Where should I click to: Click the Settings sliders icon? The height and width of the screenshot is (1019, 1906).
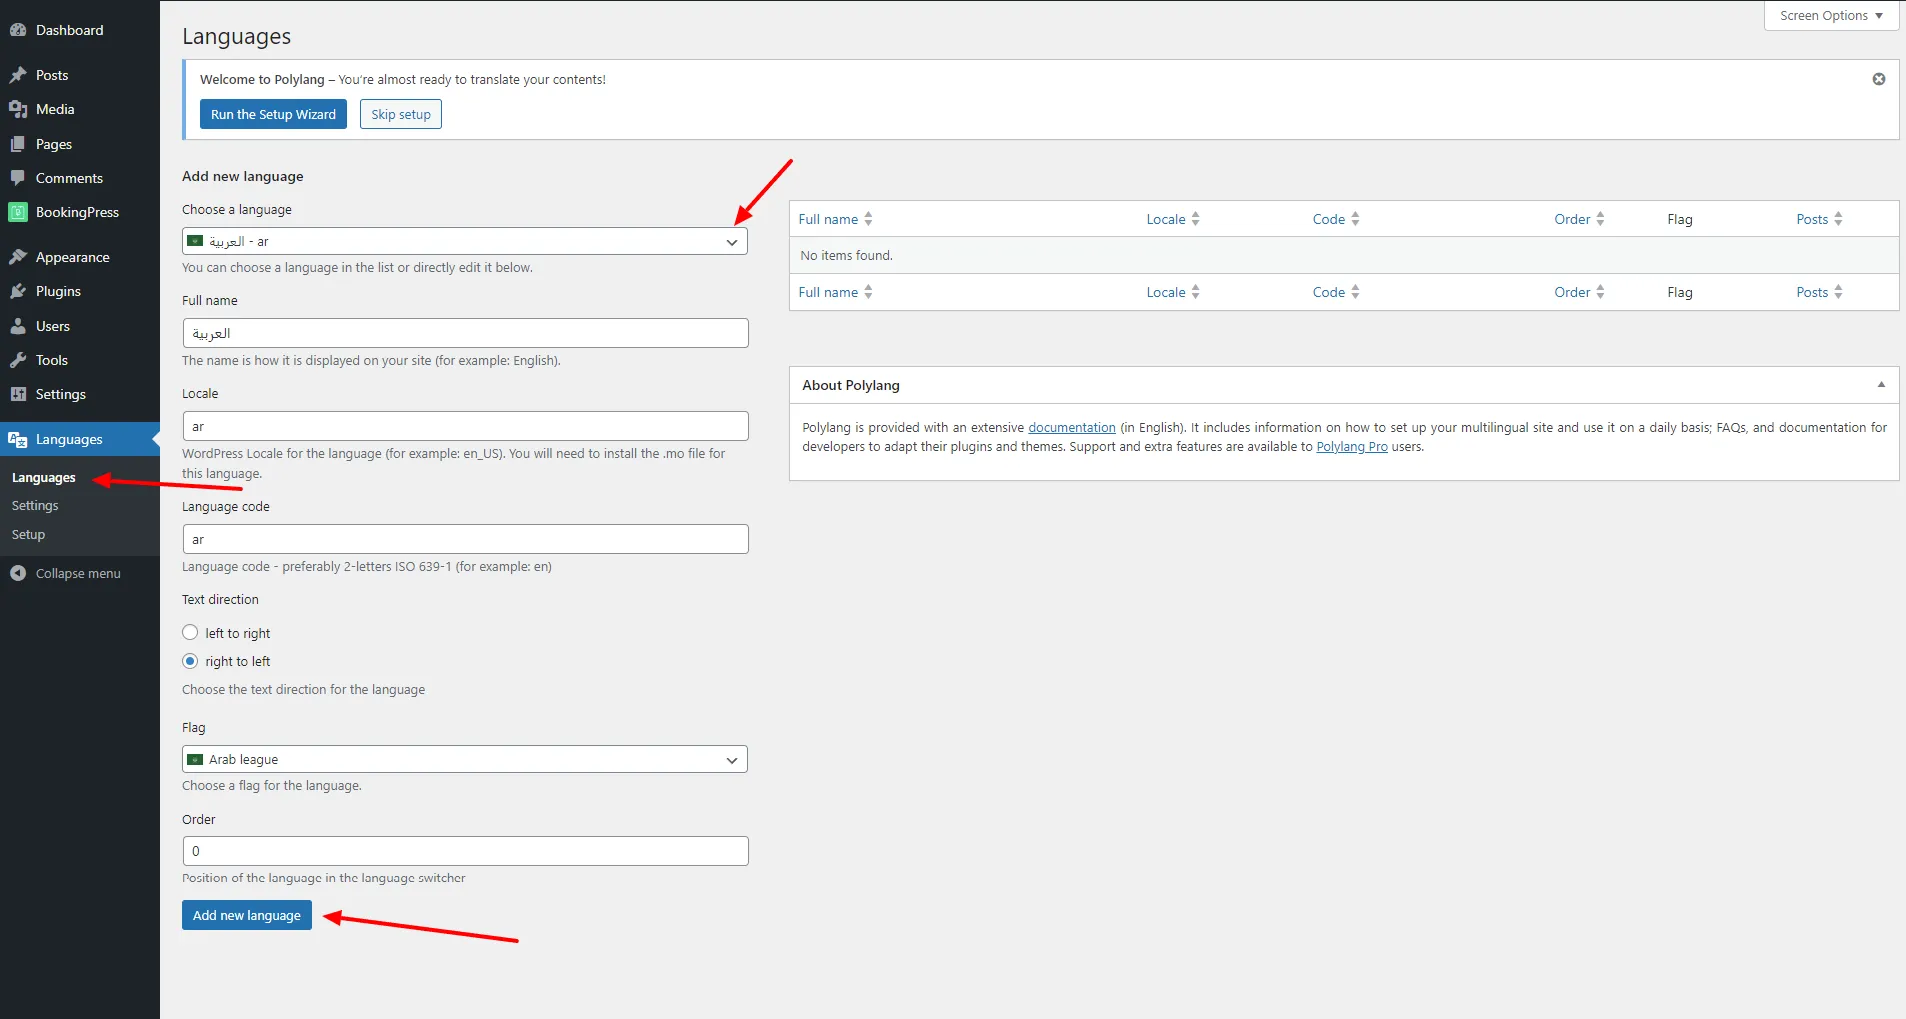tap(18, 394)
